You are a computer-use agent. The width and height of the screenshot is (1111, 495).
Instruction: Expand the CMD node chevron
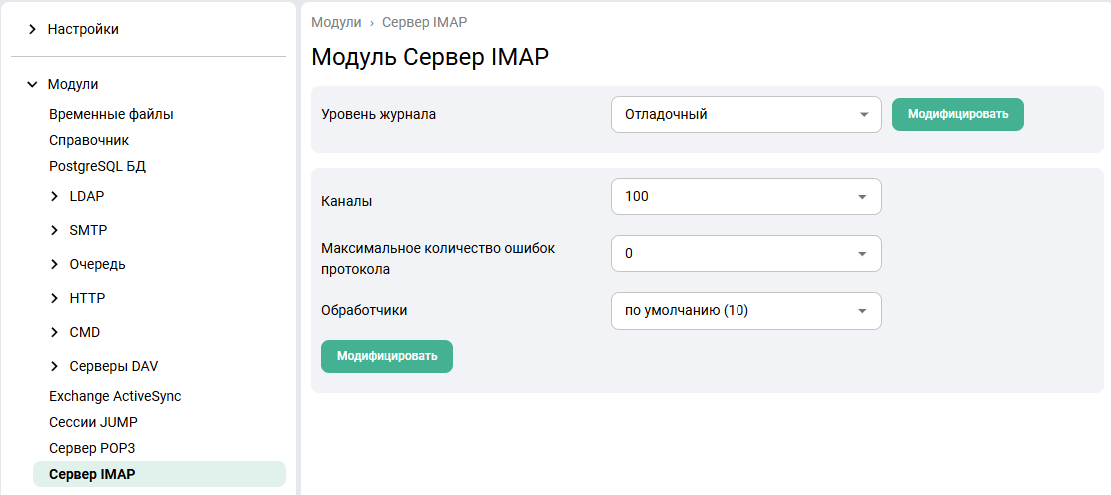pos(54,332)
